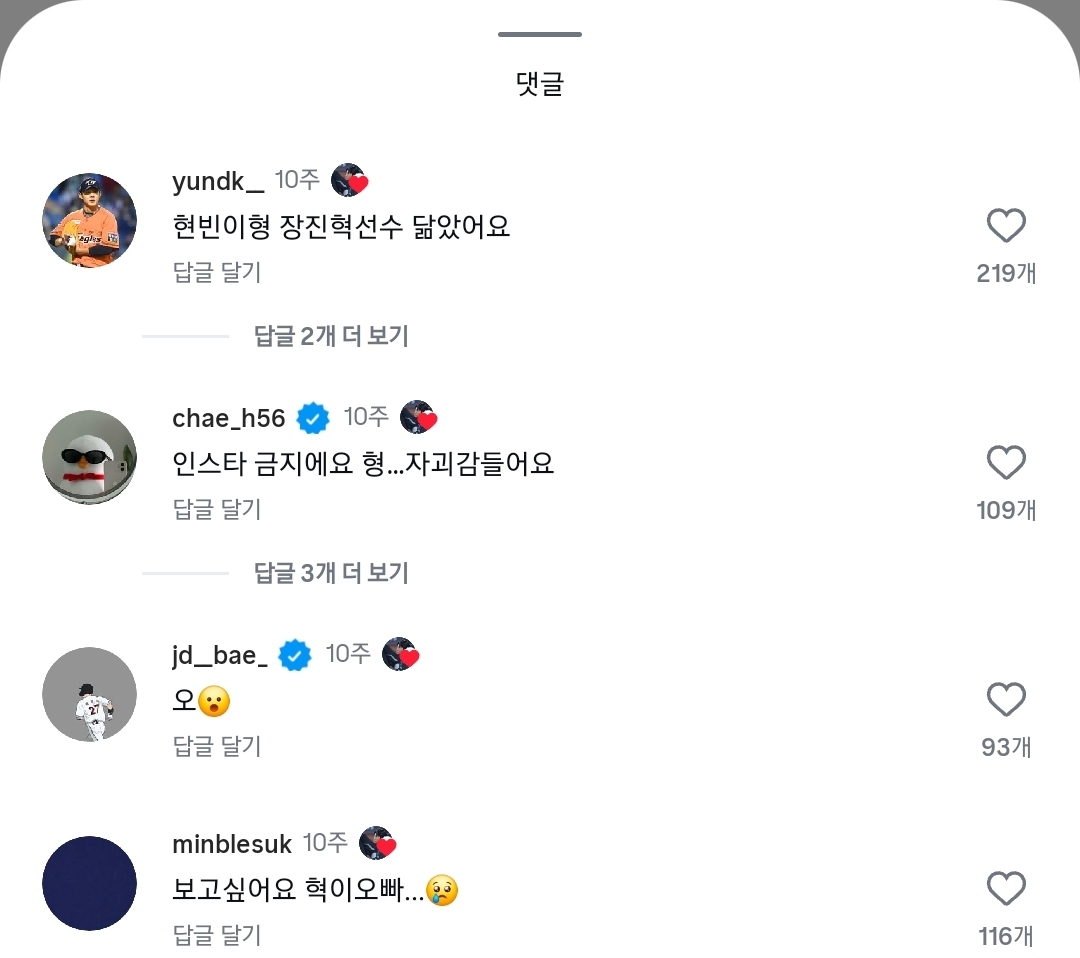Image resolution: width=1080 pixels, height=958 pixels.
Task: Like jd_bae_'s comment with the heart
Action: coord(1006,700)
